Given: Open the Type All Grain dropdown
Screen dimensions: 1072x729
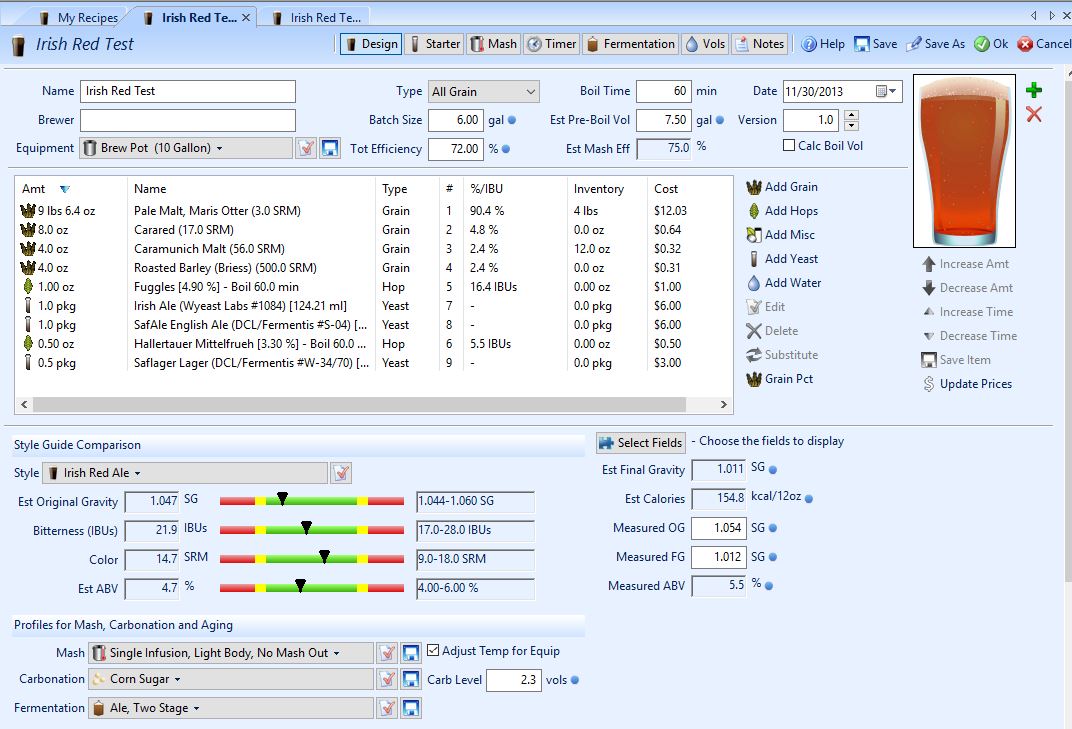Looking at the screenshot, I should point(484,91).
